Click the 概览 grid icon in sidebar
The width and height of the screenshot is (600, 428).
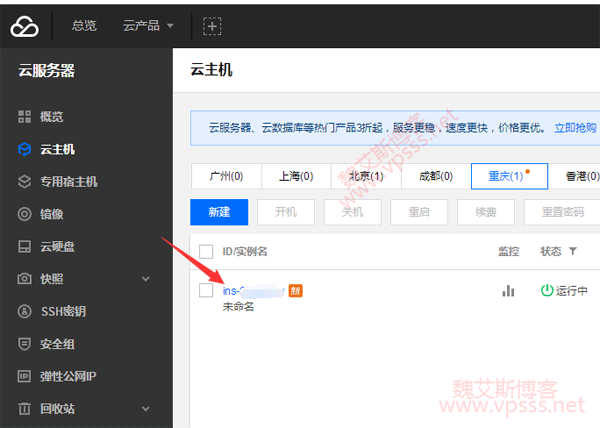(x=24, y=116)
